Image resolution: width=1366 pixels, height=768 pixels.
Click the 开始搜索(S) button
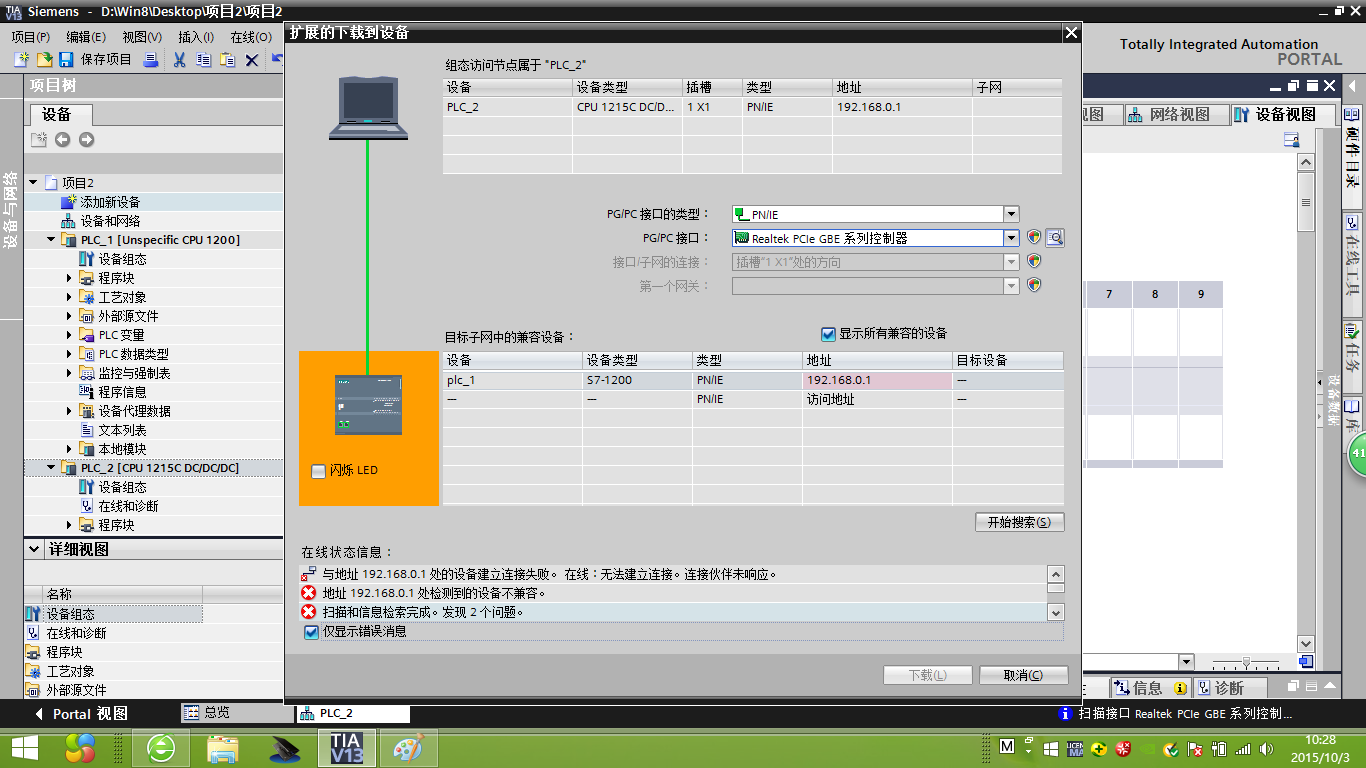pos(1020,522)
